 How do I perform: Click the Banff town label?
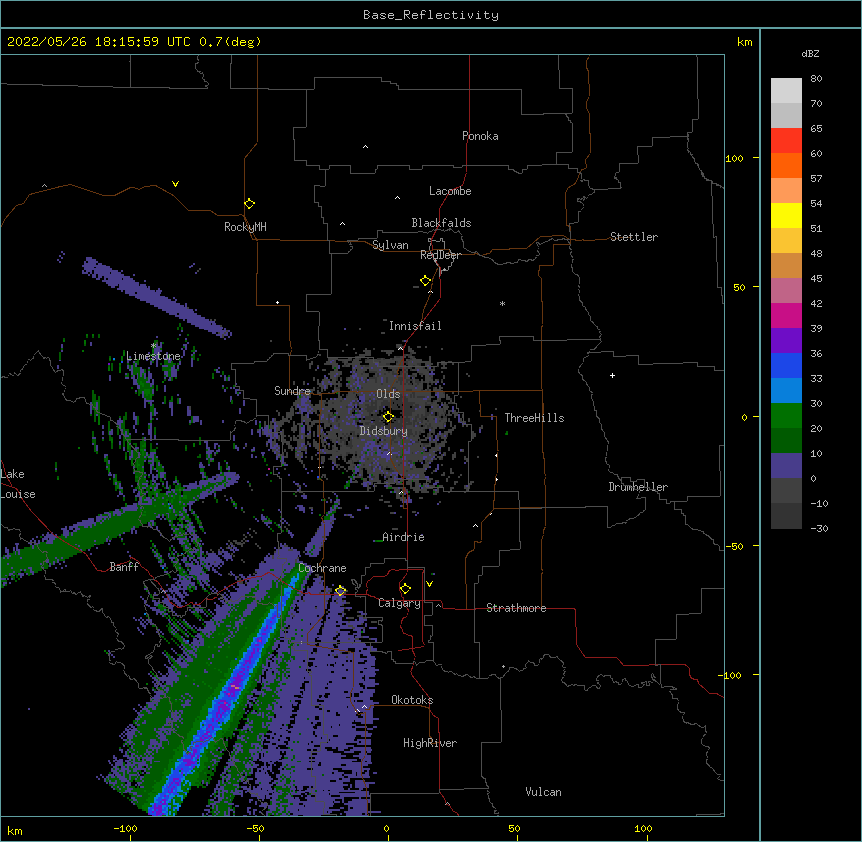click(x=124, y=567)
